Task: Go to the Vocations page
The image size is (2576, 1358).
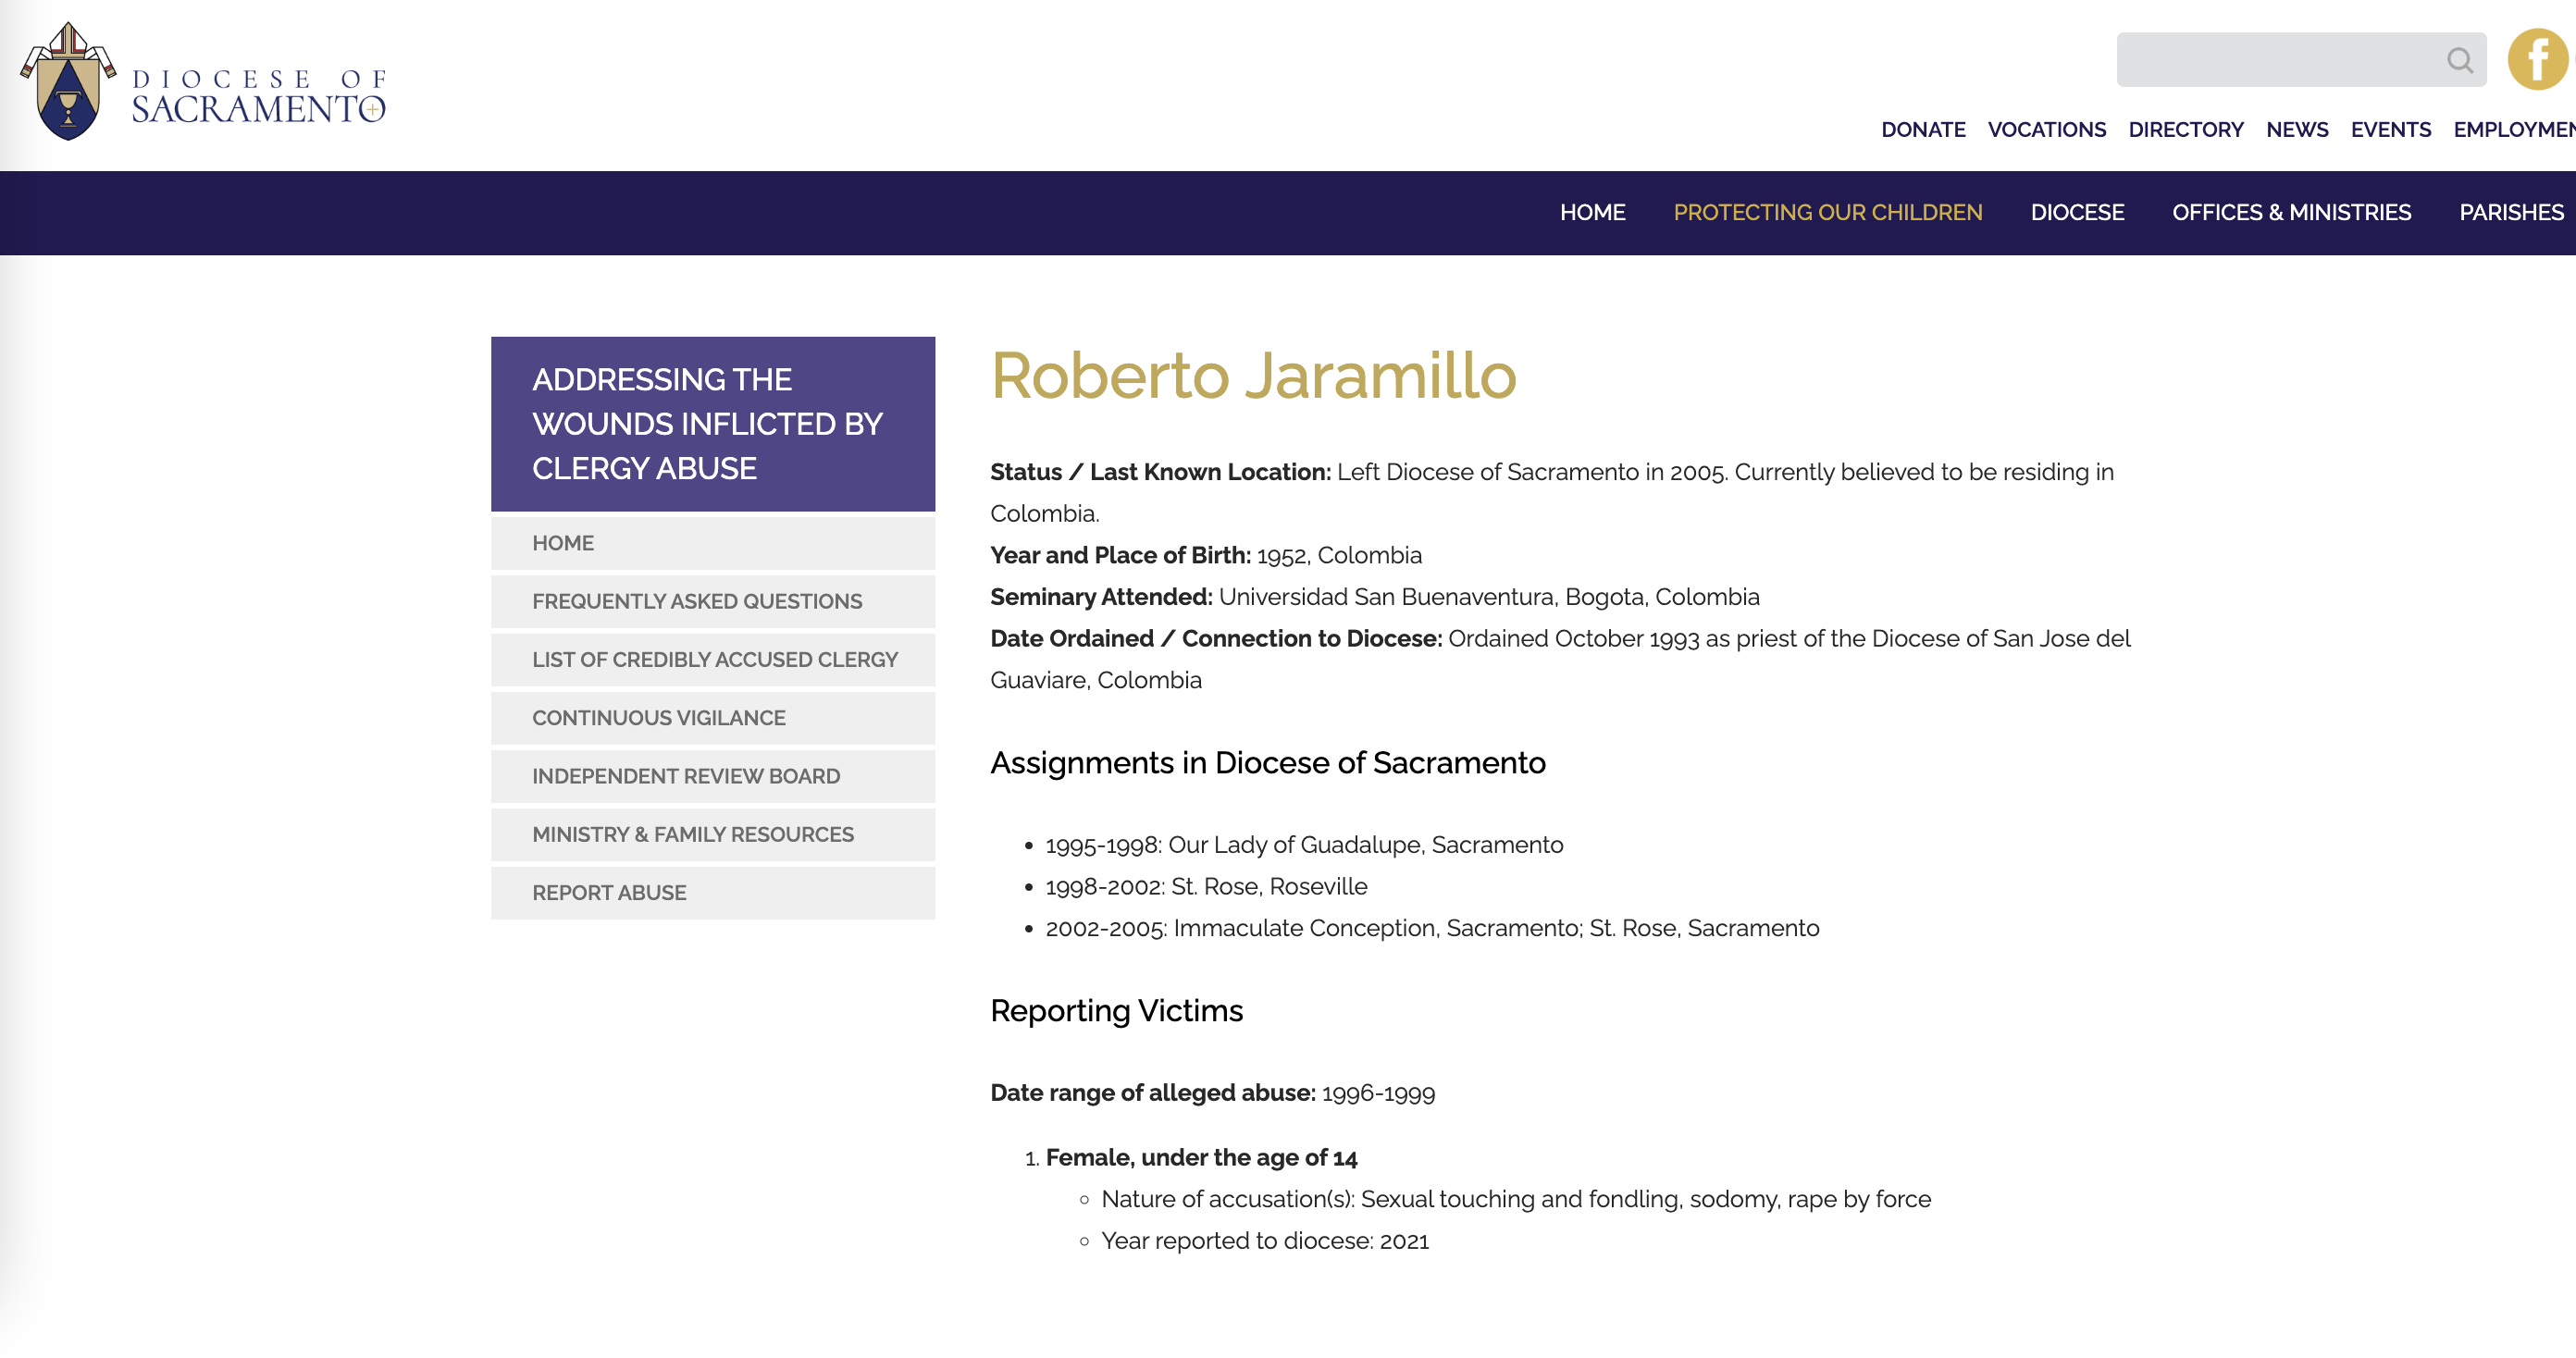Action: [2046, 130]
